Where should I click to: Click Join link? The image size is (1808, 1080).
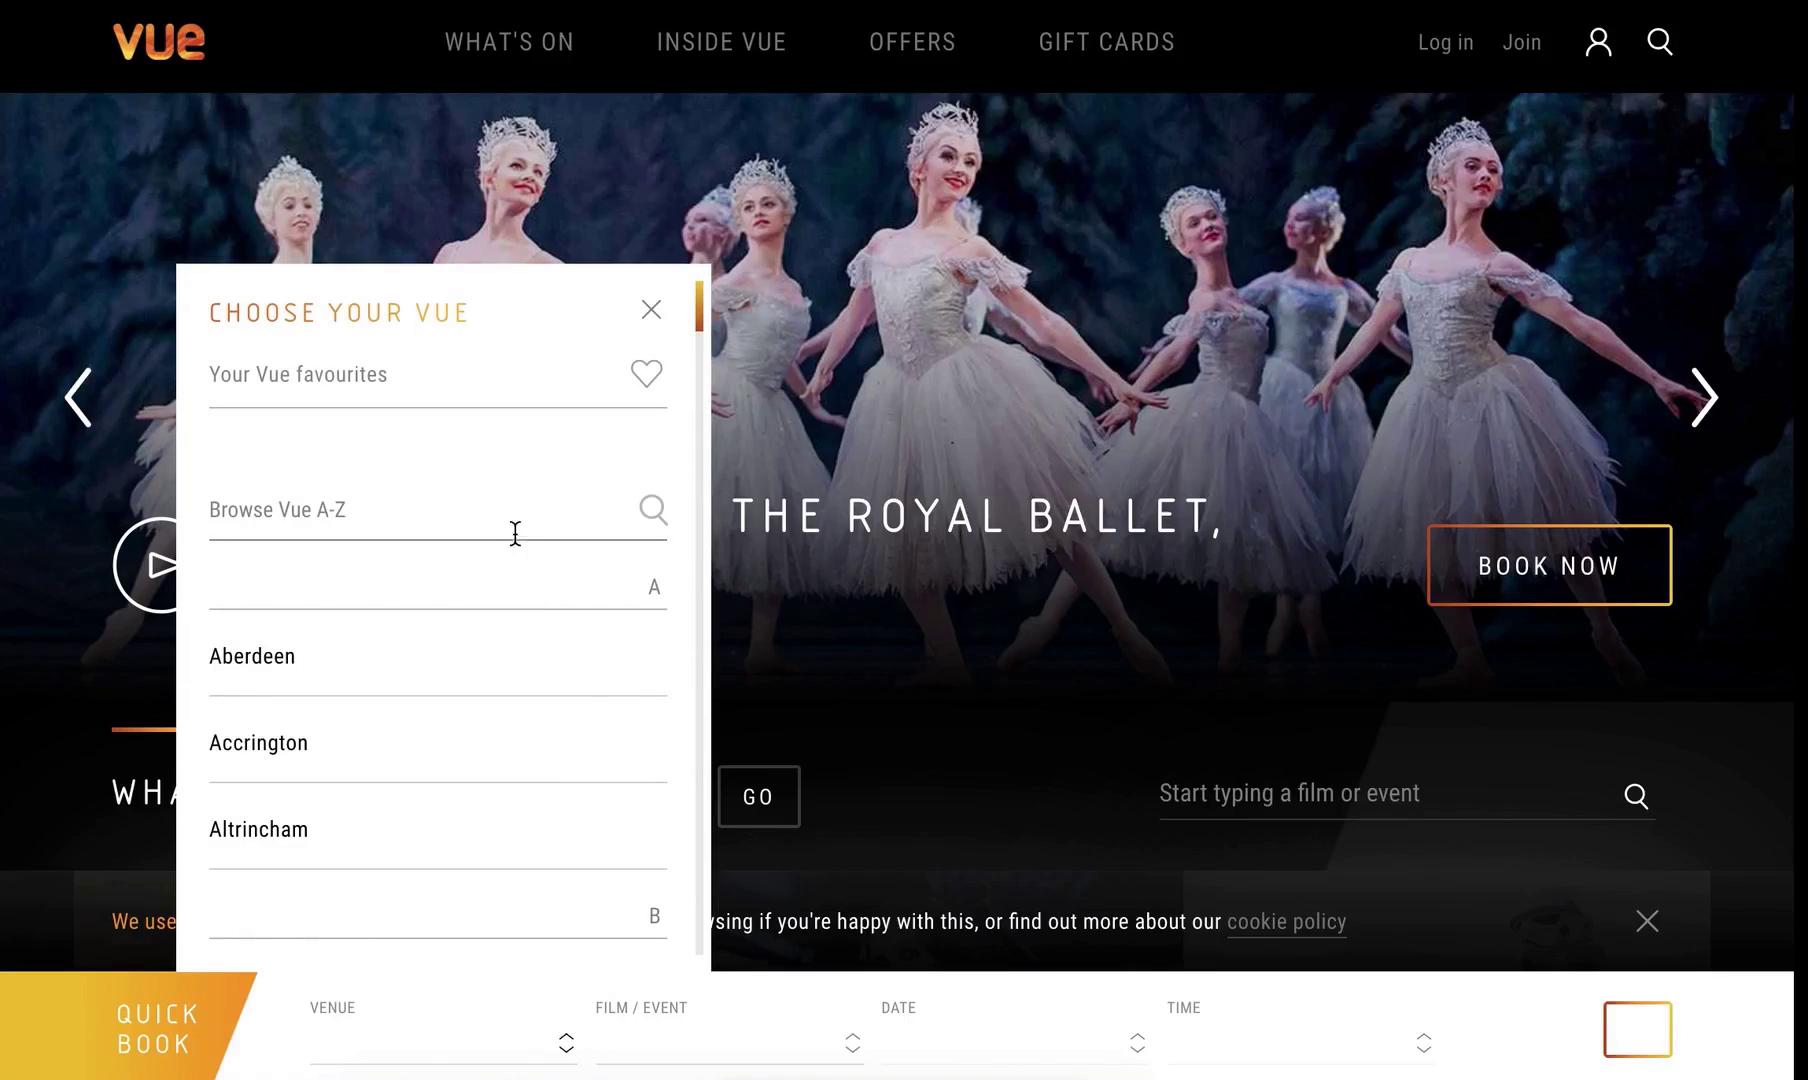[1521, 42]
